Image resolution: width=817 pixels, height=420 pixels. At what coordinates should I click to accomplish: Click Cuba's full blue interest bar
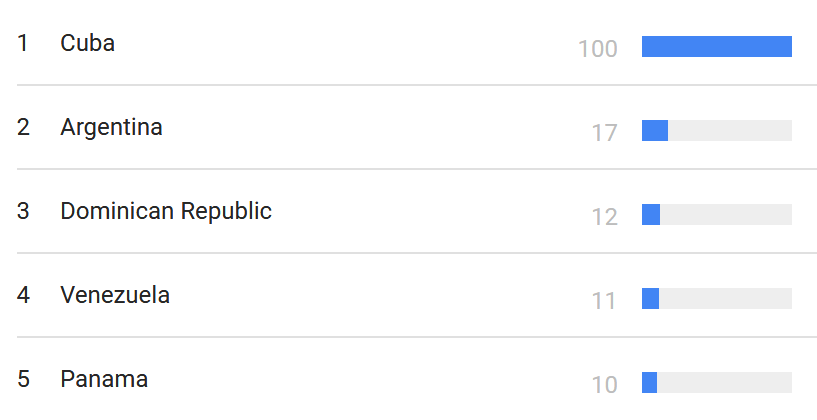716,46
